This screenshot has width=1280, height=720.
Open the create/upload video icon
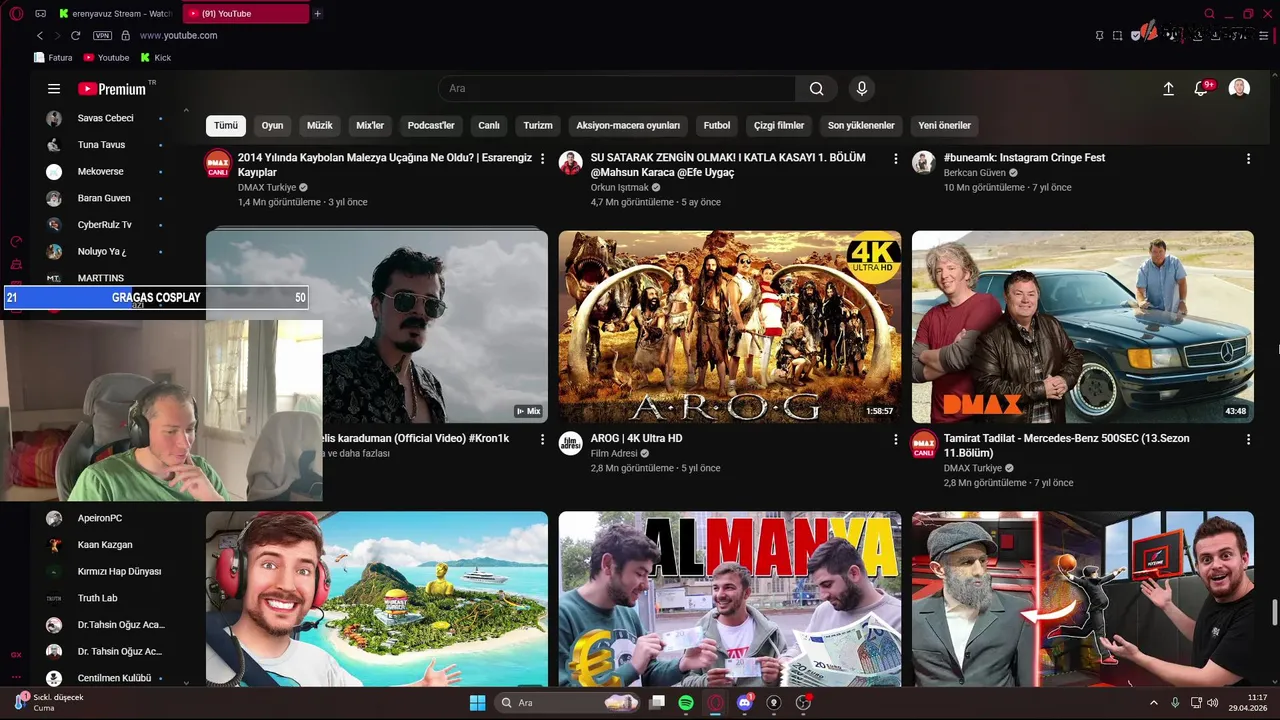pos(1168,89)
